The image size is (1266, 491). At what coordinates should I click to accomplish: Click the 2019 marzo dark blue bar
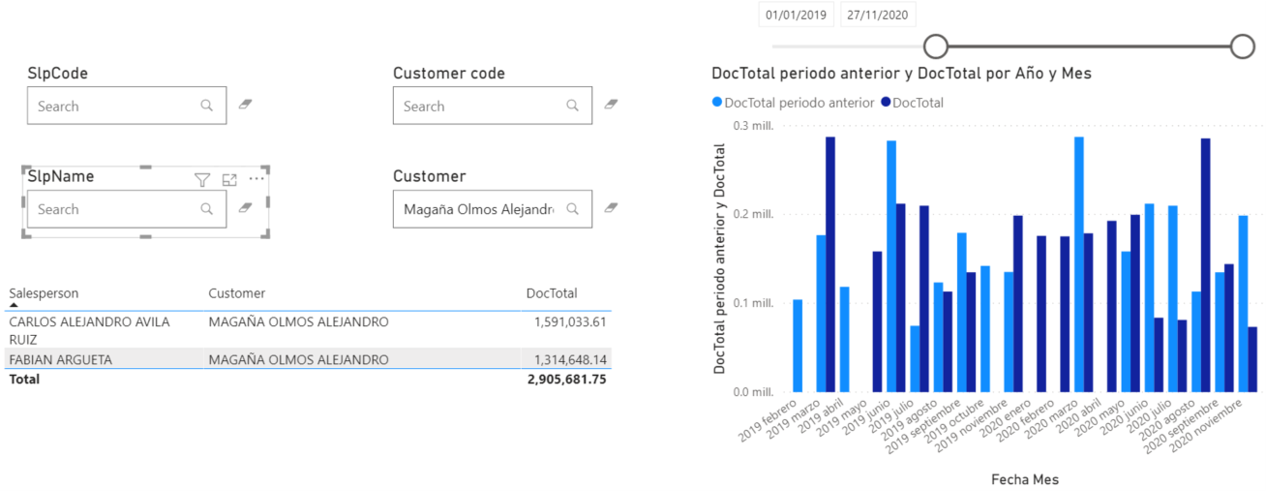[830, 264]
